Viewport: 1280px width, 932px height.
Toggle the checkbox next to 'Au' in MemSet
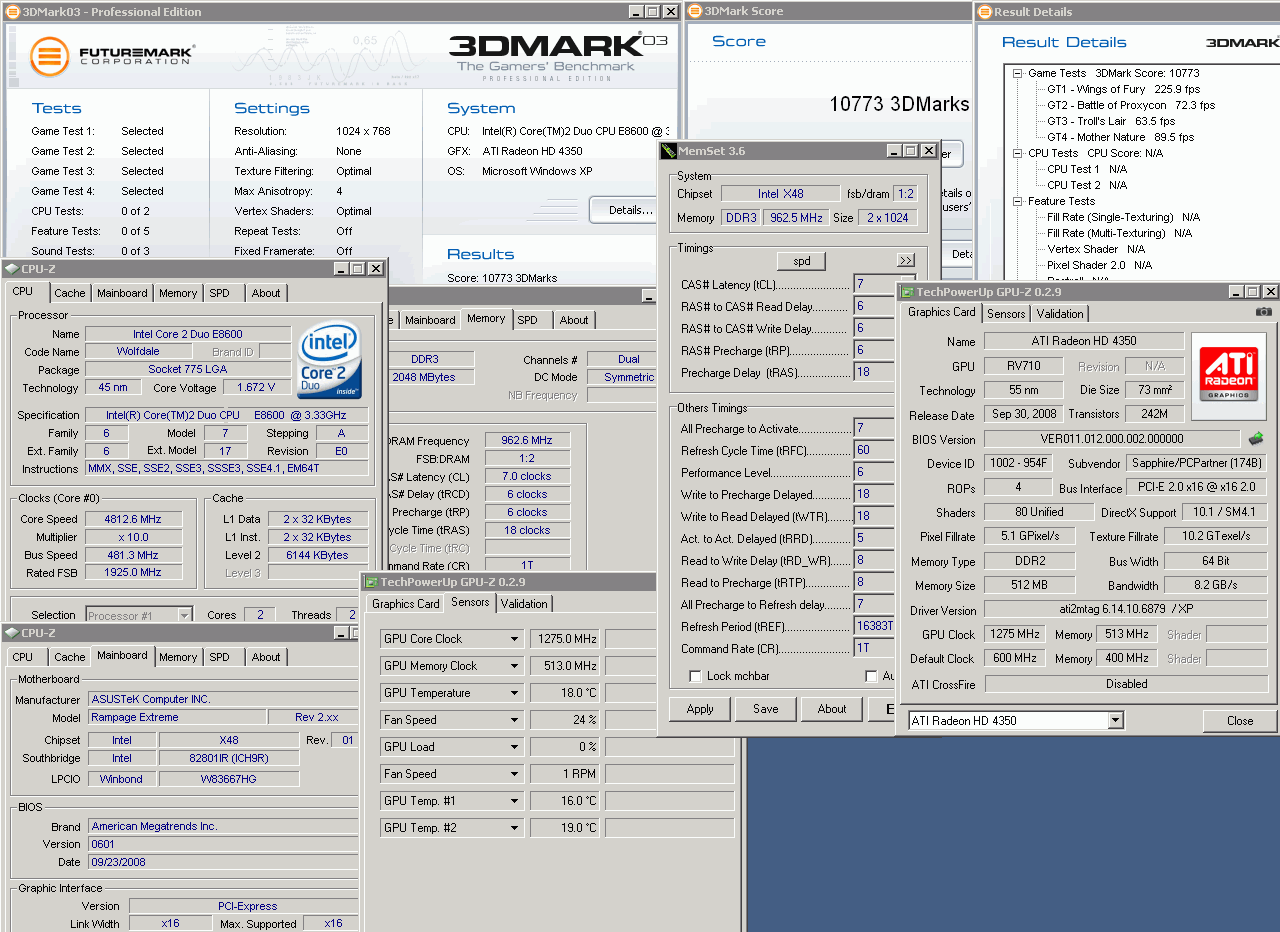[871, 677]
